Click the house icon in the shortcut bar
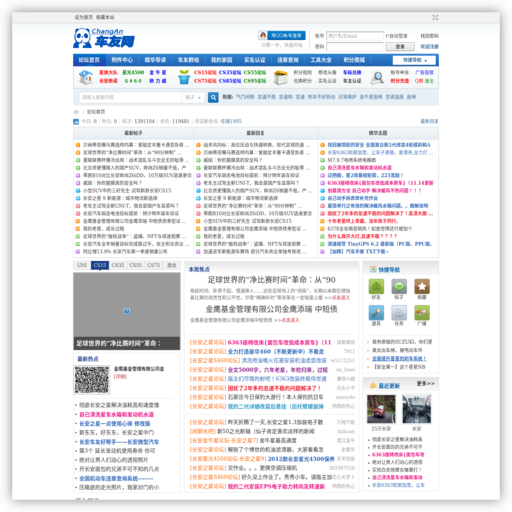The image size is (512, 512). click(86, 77)
